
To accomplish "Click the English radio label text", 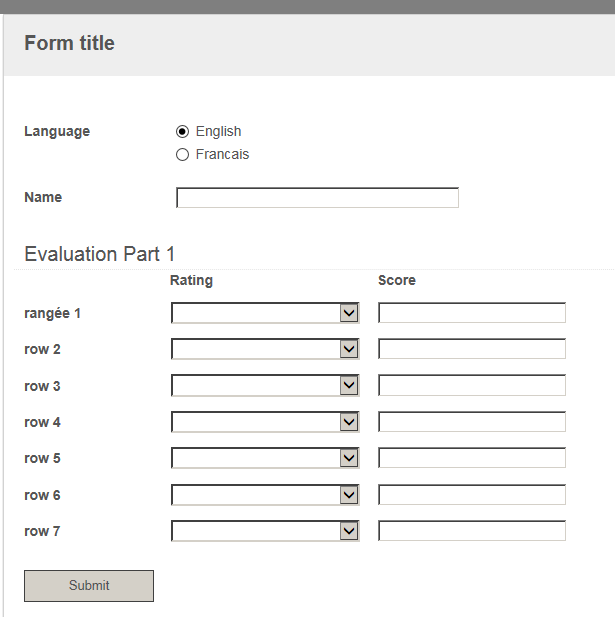I will coord(218,131).
